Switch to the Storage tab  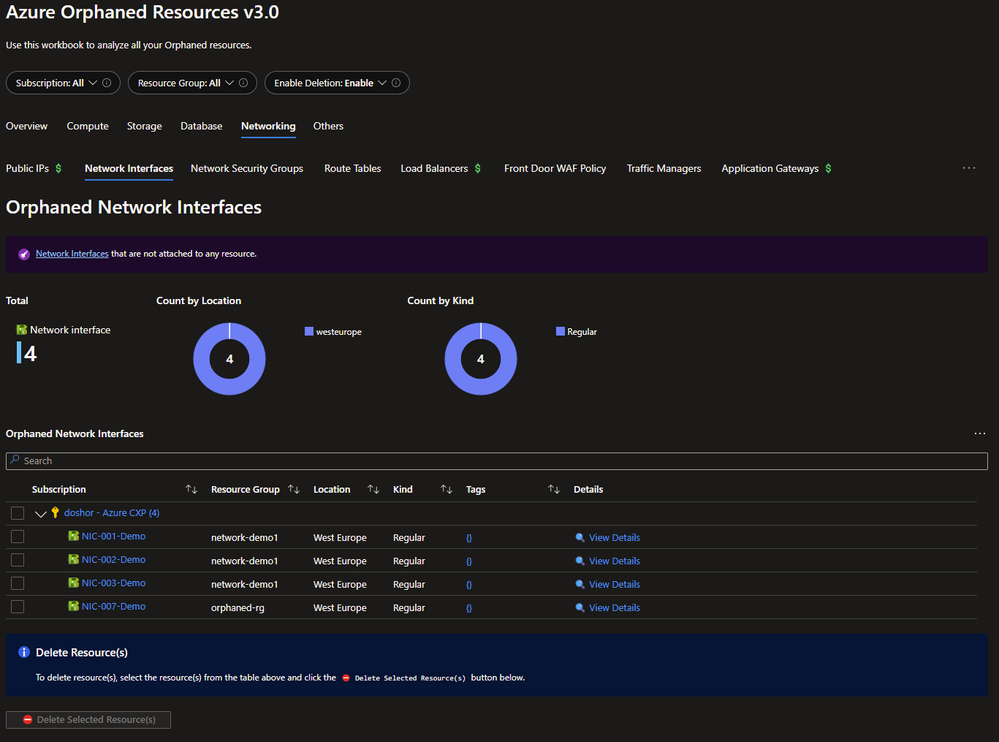click(x=145, y=126)
